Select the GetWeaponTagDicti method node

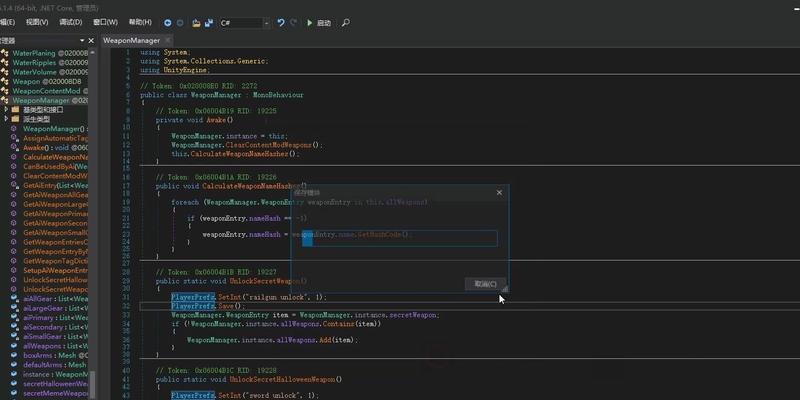tap(55, 261)
